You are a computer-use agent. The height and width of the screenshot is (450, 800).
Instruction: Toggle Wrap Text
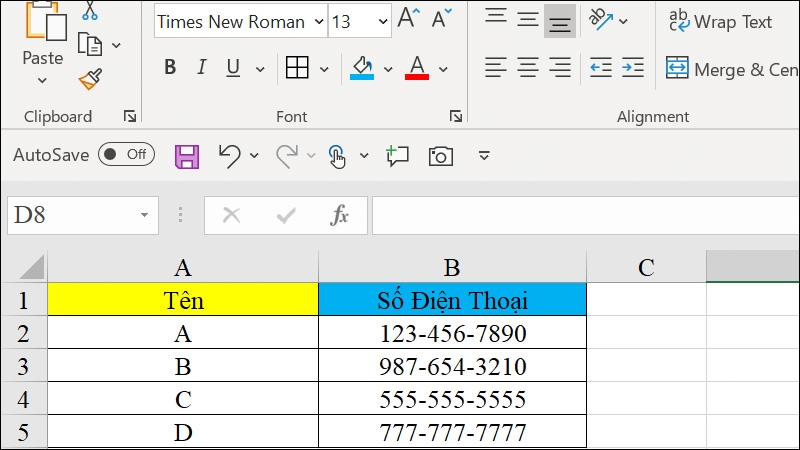720,21
